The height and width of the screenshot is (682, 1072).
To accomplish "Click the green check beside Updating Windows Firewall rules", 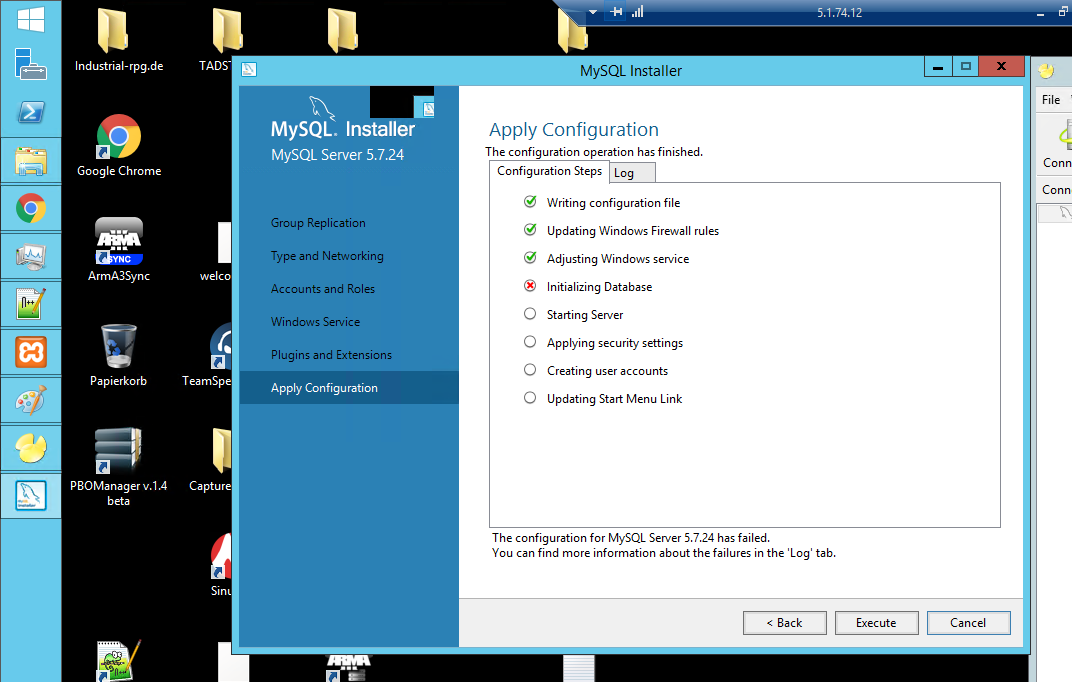I will click(x=530, y=230).
